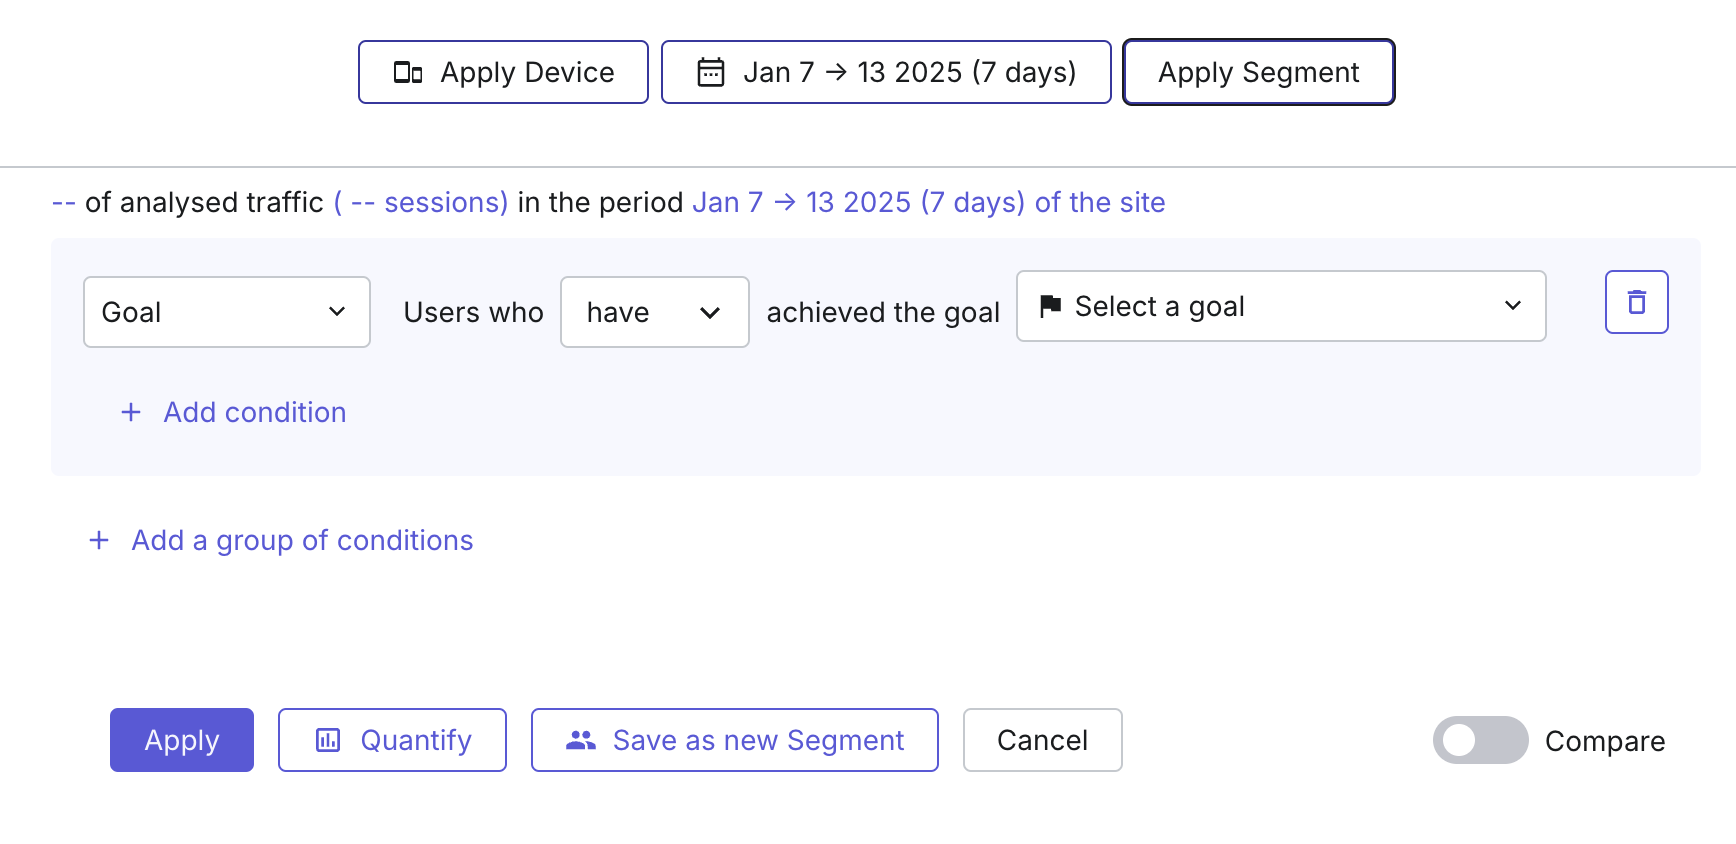Click the people icon on Save as new Segment
Image resolution: width=1736 pixels, height=844 pixels.
[581, 740]
